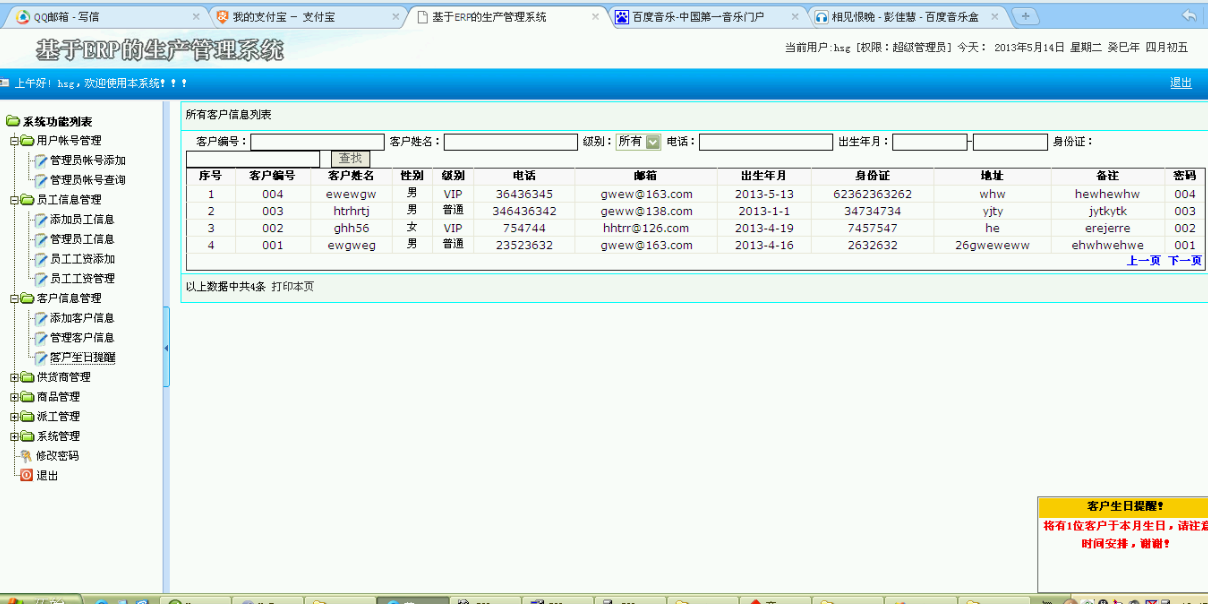Go to 下一页 next page

click(x=1185, y=261)
